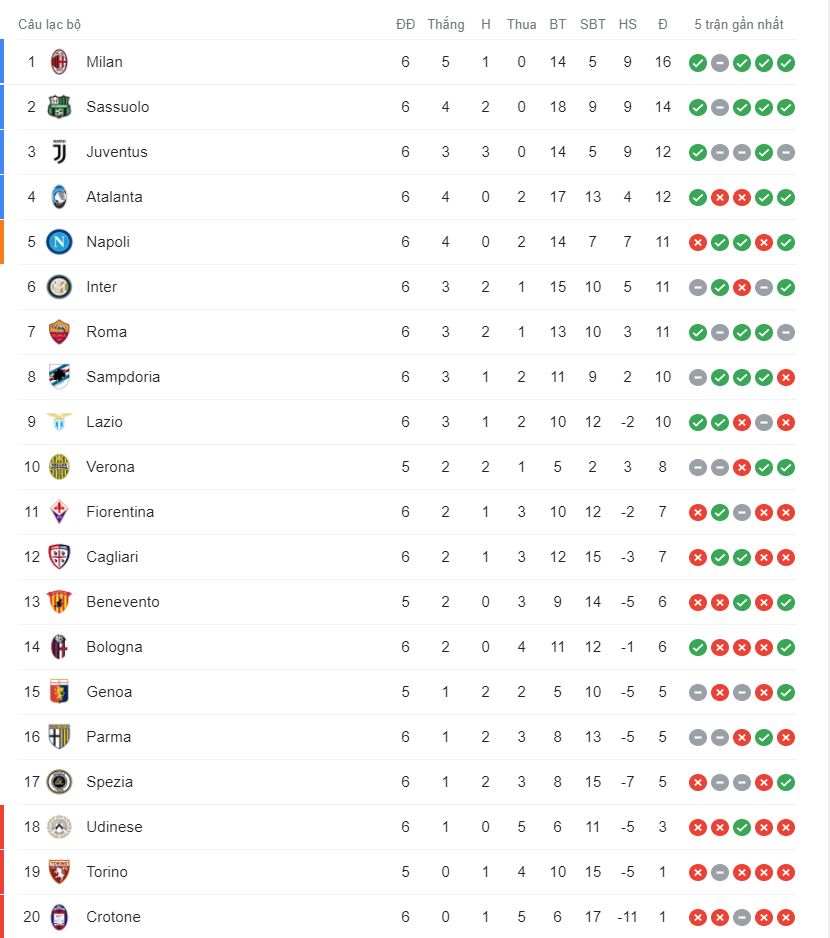Click Crotone's most recent loss indicator
The image size is (830, 938).
coord(786,918)
